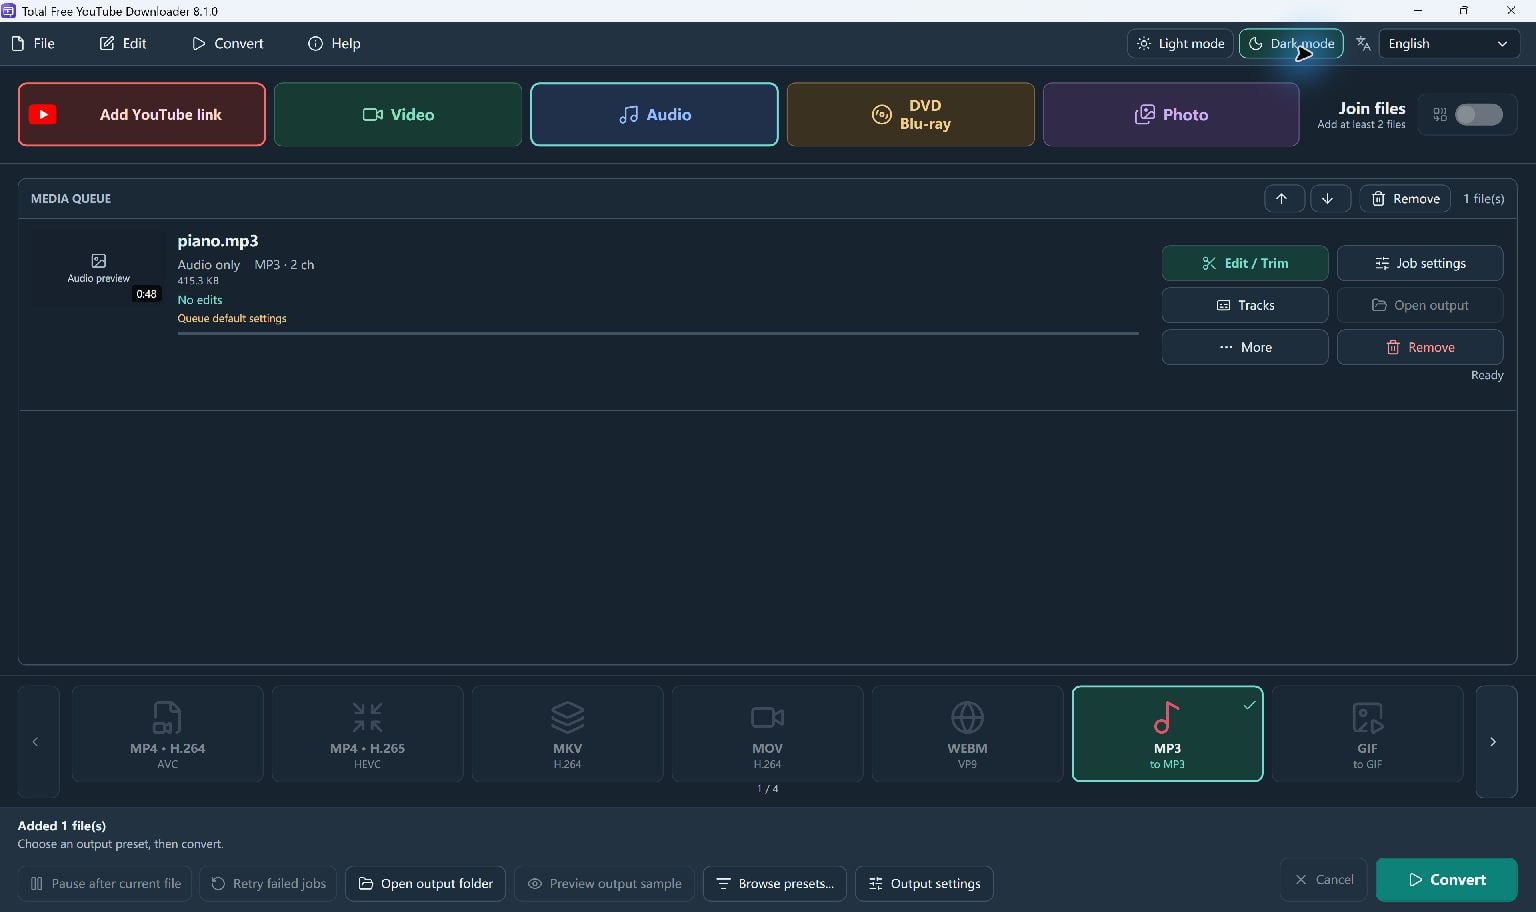The width and height of the screenshot is (1536, 912).
Task: Click the Cancel button
Action: [x=1324, y=880]
